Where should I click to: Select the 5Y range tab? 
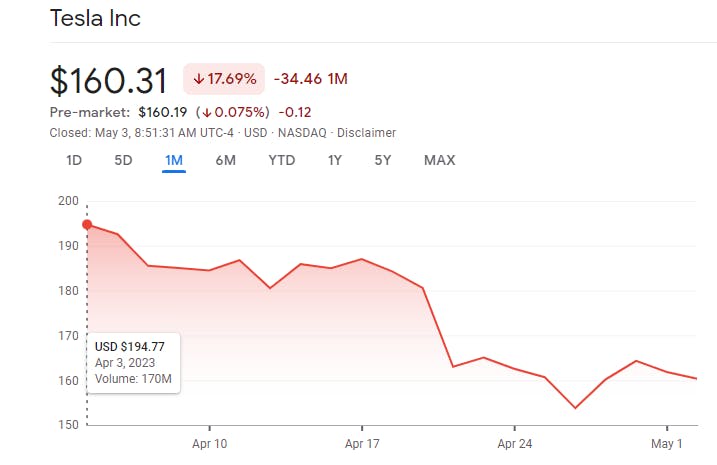(x=382, y=160)
